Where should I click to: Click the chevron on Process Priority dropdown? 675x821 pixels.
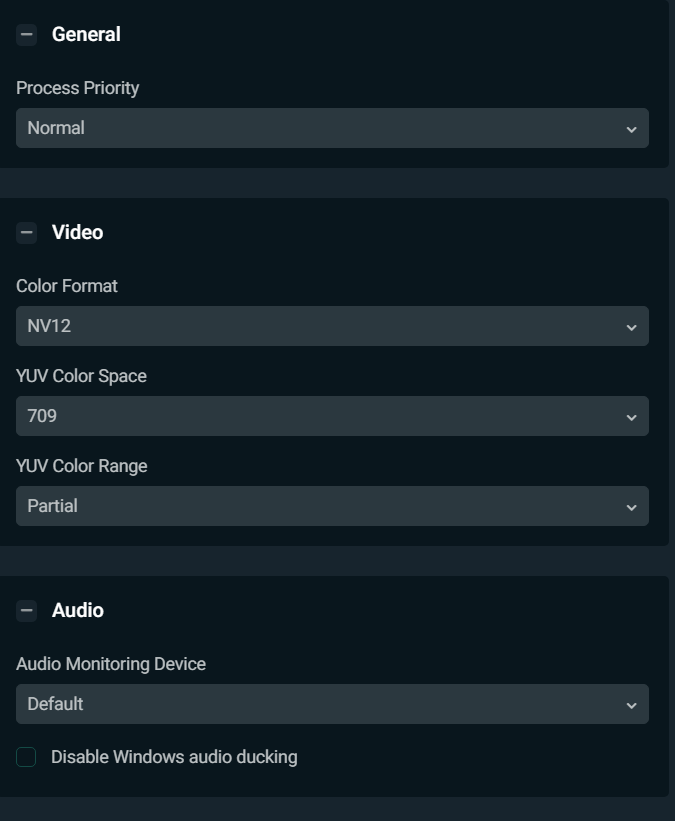pos(630,128)
